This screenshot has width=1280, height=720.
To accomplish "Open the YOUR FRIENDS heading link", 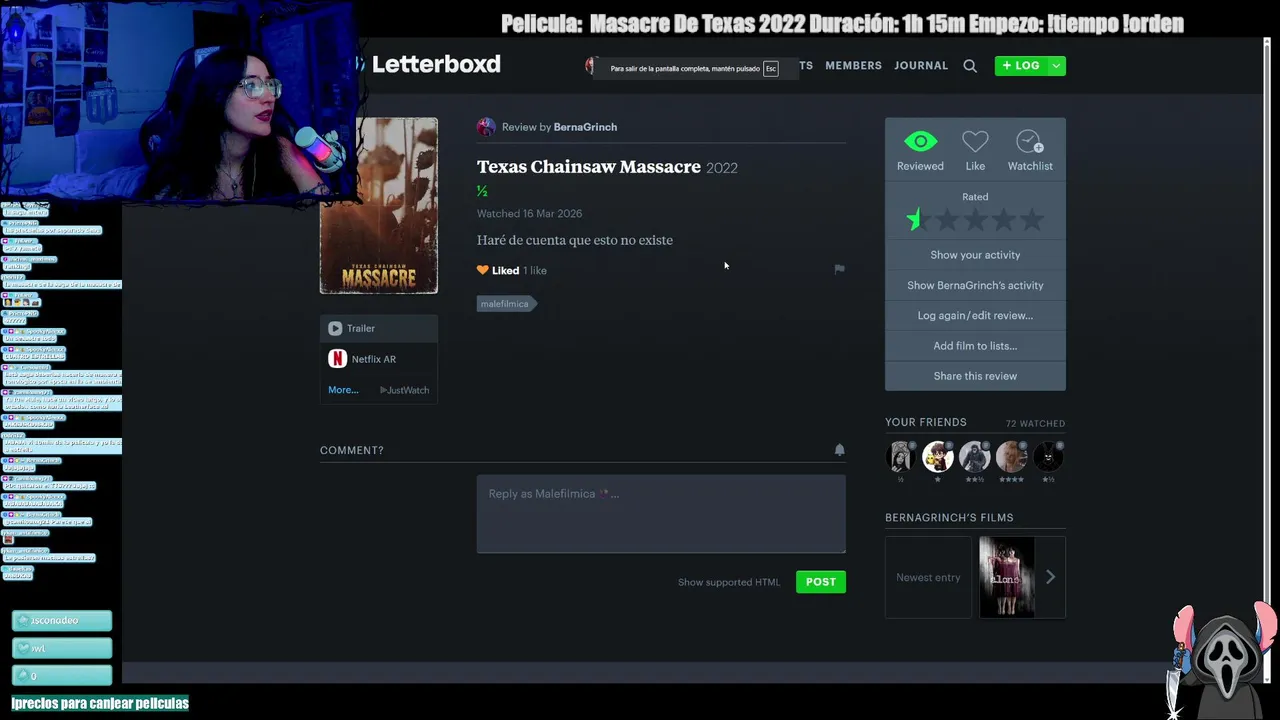I will (926, 422).
